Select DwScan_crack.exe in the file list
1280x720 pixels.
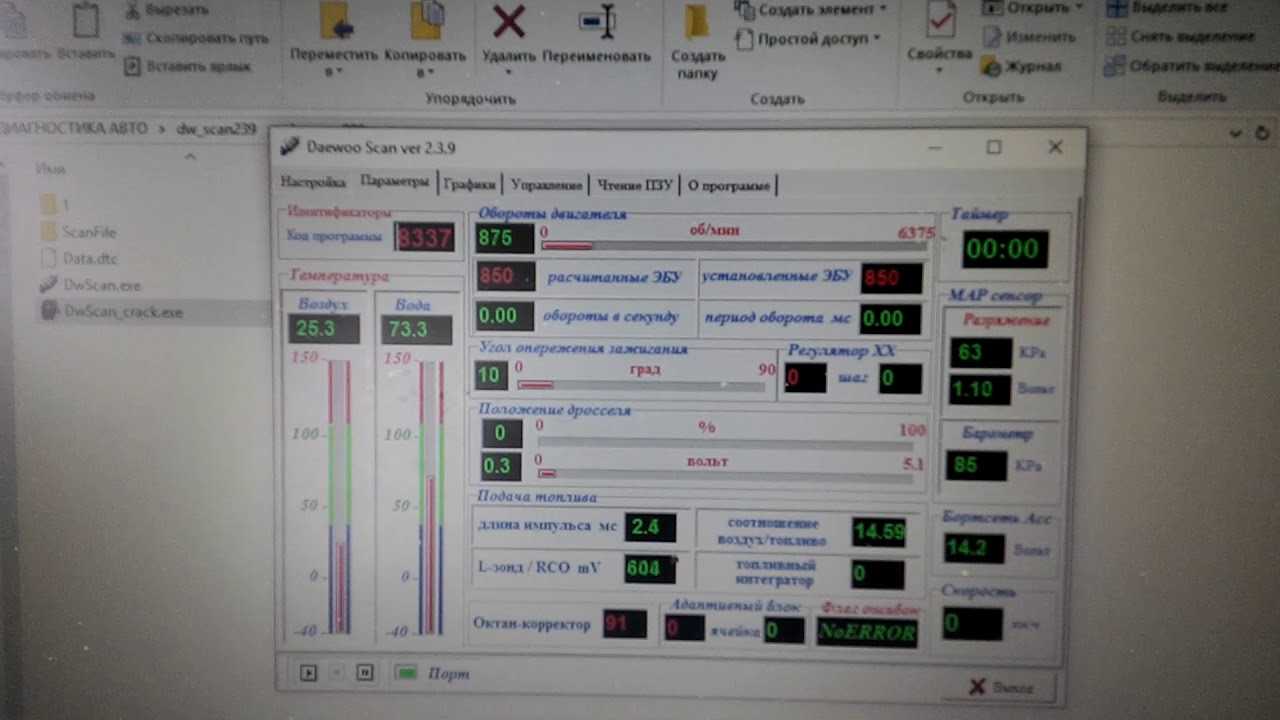tap(122, 311)
